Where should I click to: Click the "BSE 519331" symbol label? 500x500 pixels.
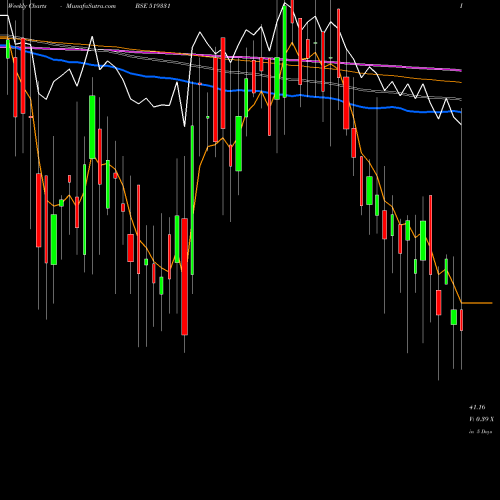click(152, 6)
